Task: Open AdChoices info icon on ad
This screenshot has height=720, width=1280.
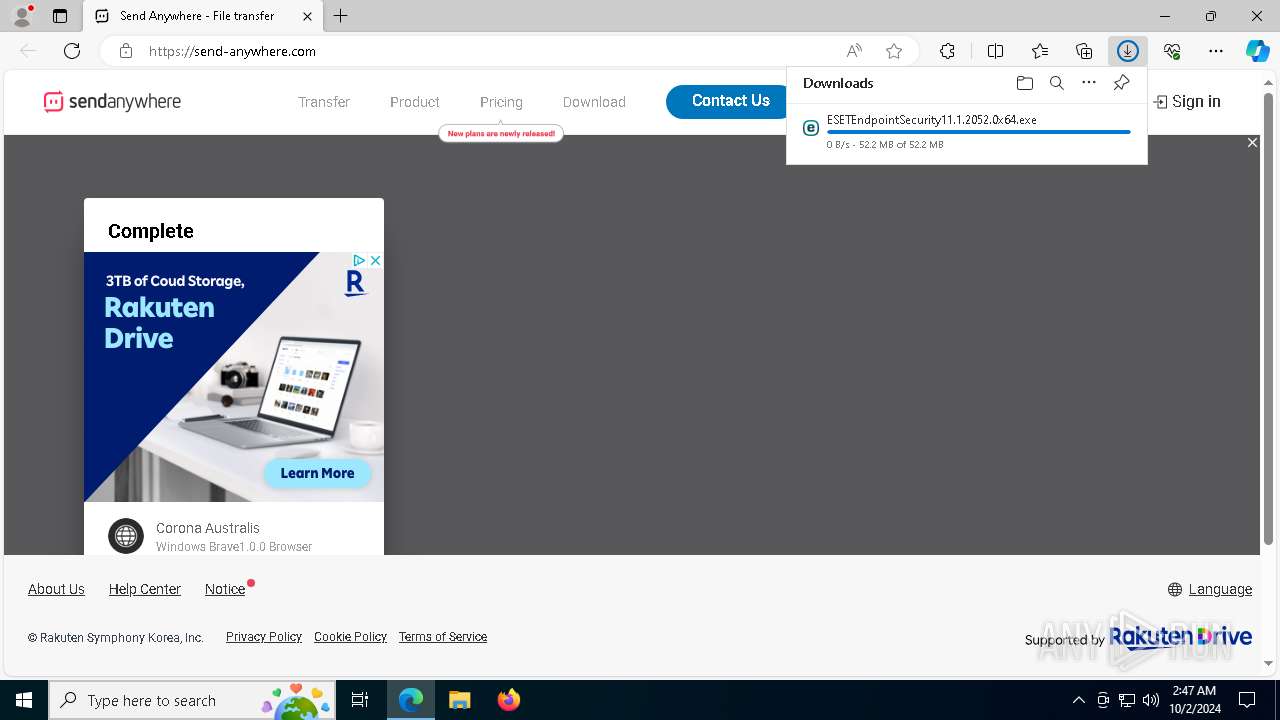Action: tap(358, 260)
